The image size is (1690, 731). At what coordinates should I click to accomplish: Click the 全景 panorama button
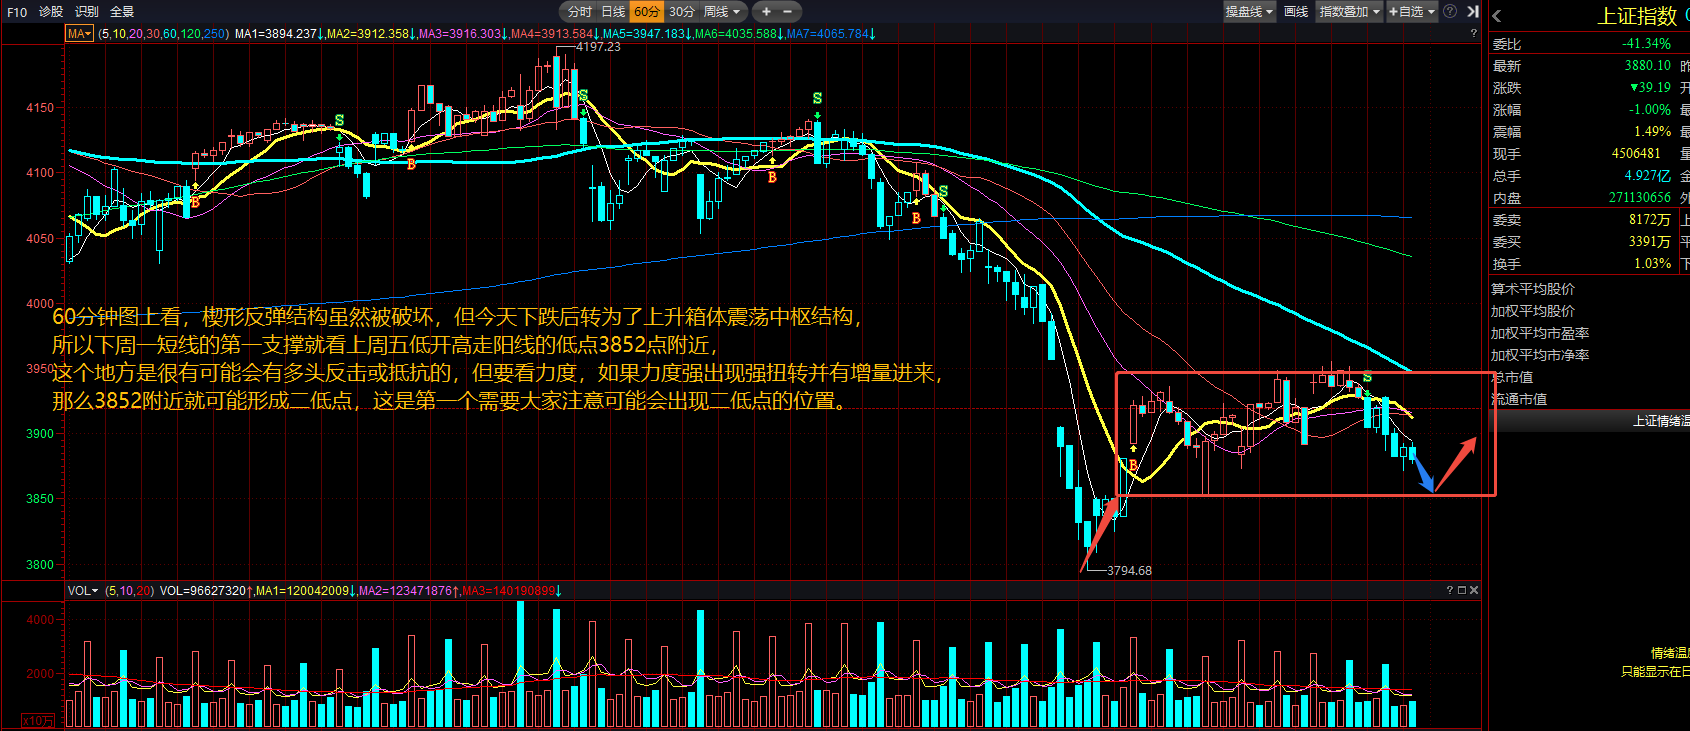122,12
